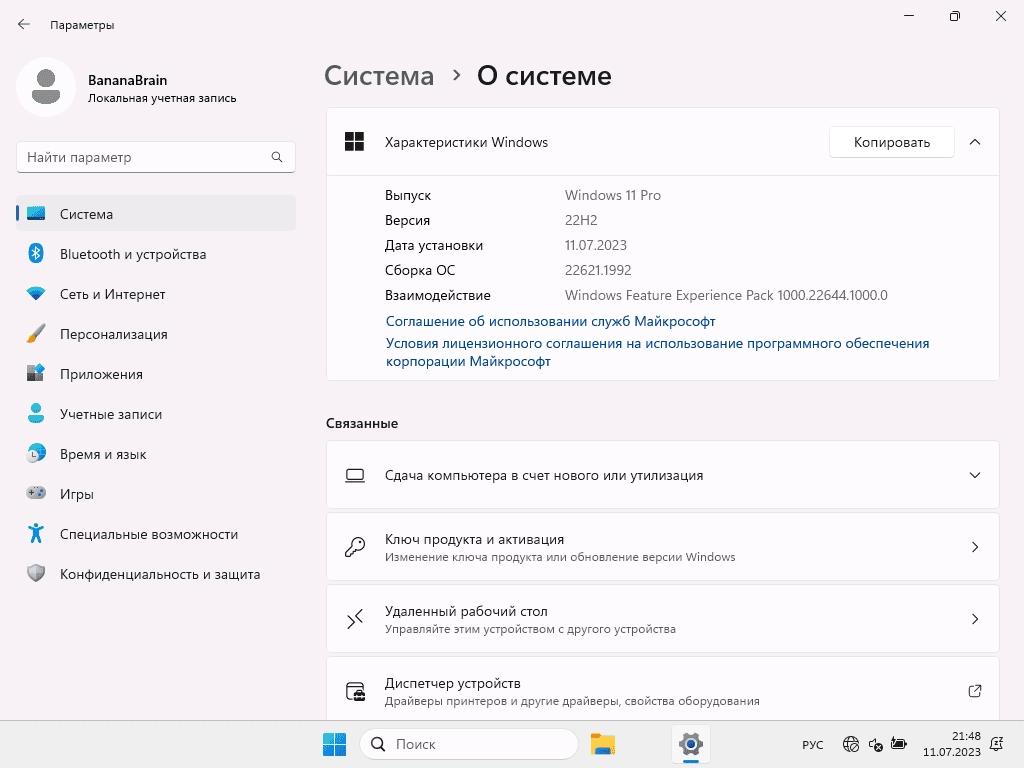Open Условия лицензионного соглашения link

coord(657,352)
